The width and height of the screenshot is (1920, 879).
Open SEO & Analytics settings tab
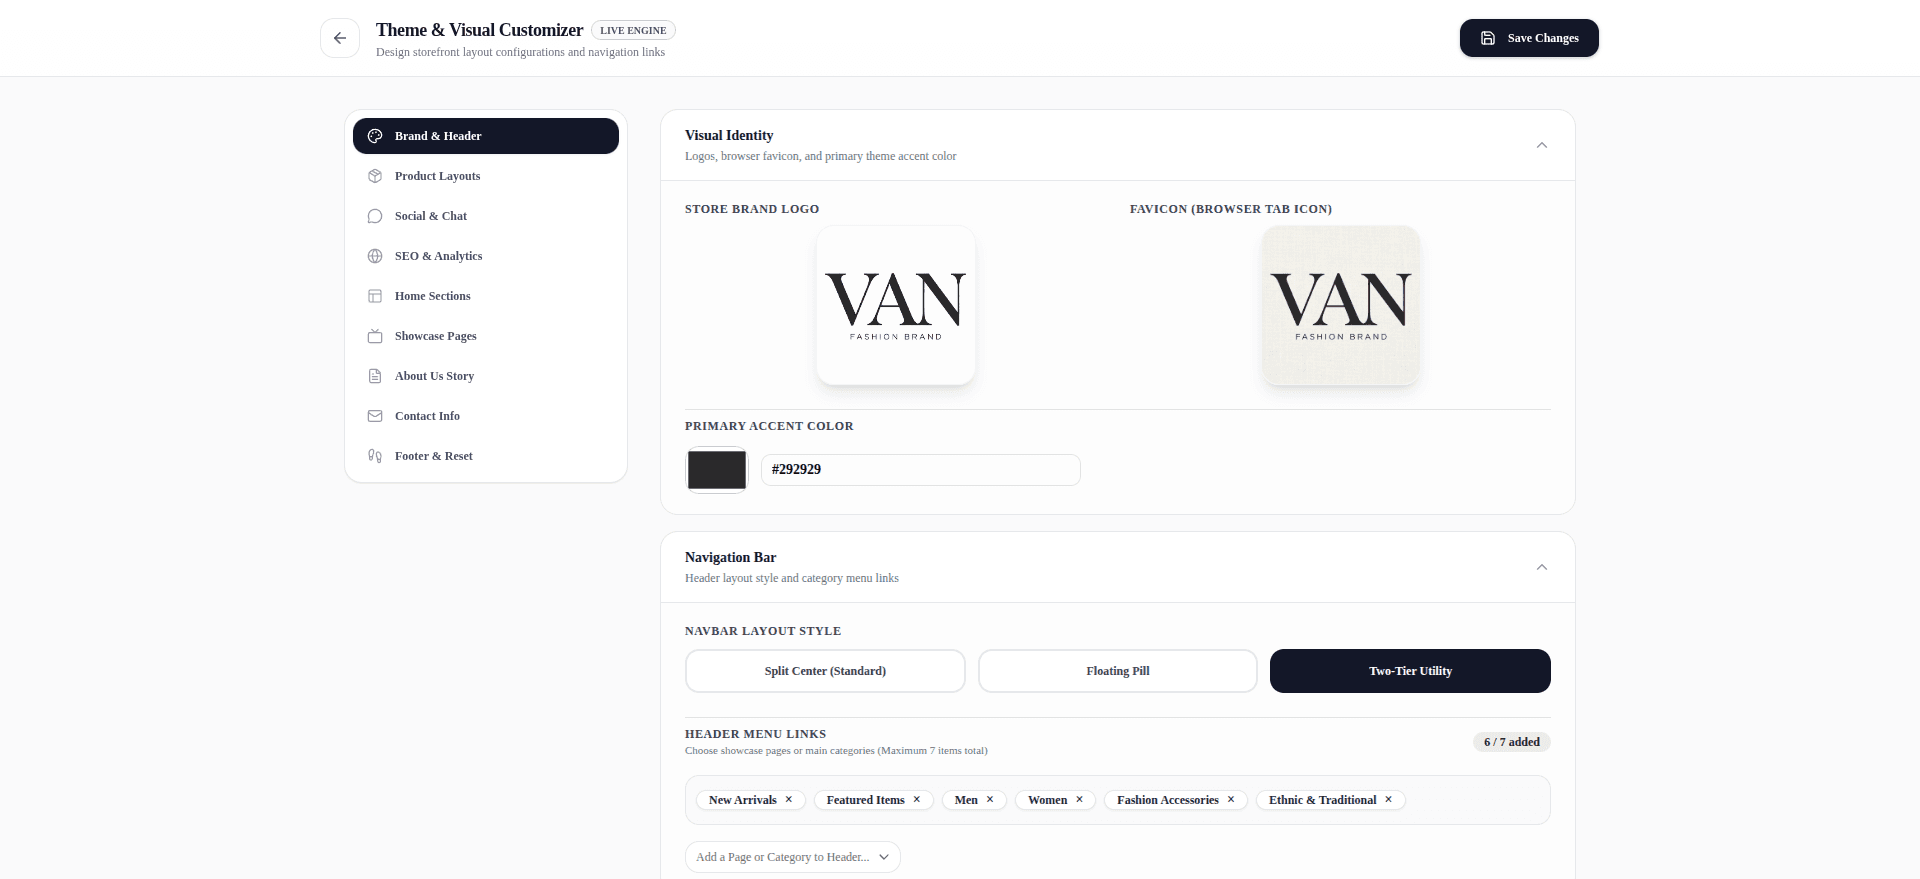tap(486, 256)
